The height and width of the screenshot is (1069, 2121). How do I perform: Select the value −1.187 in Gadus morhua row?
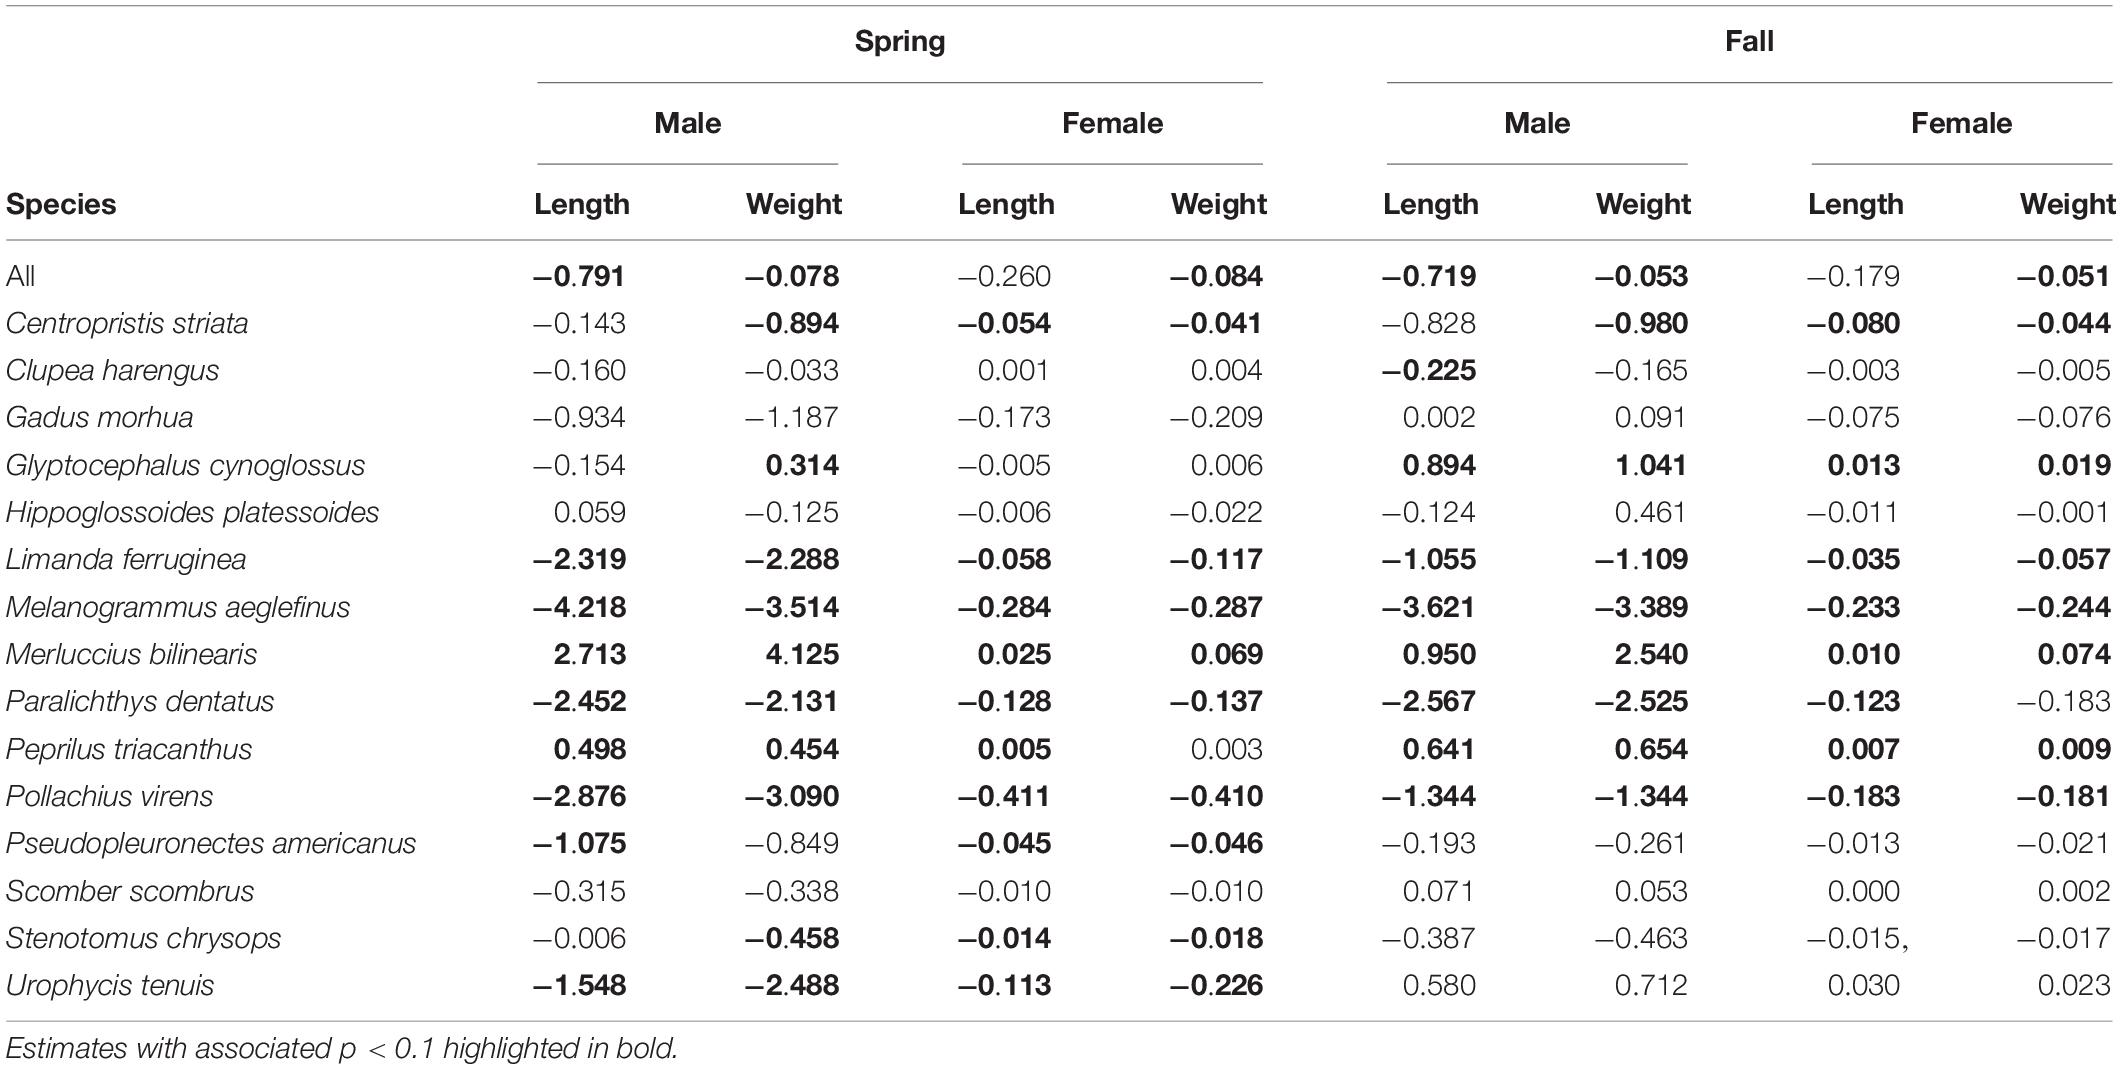pos(792,418)
